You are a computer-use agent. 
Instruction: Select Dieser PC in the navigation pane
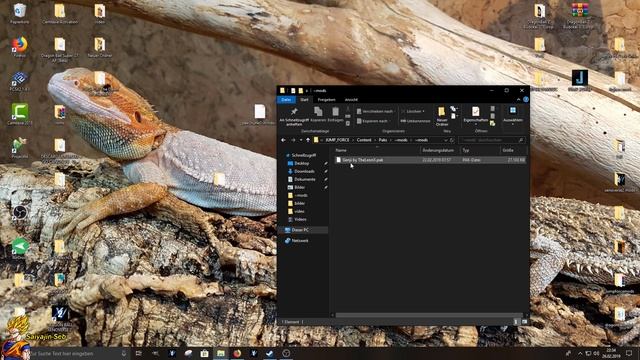[300, 230]
